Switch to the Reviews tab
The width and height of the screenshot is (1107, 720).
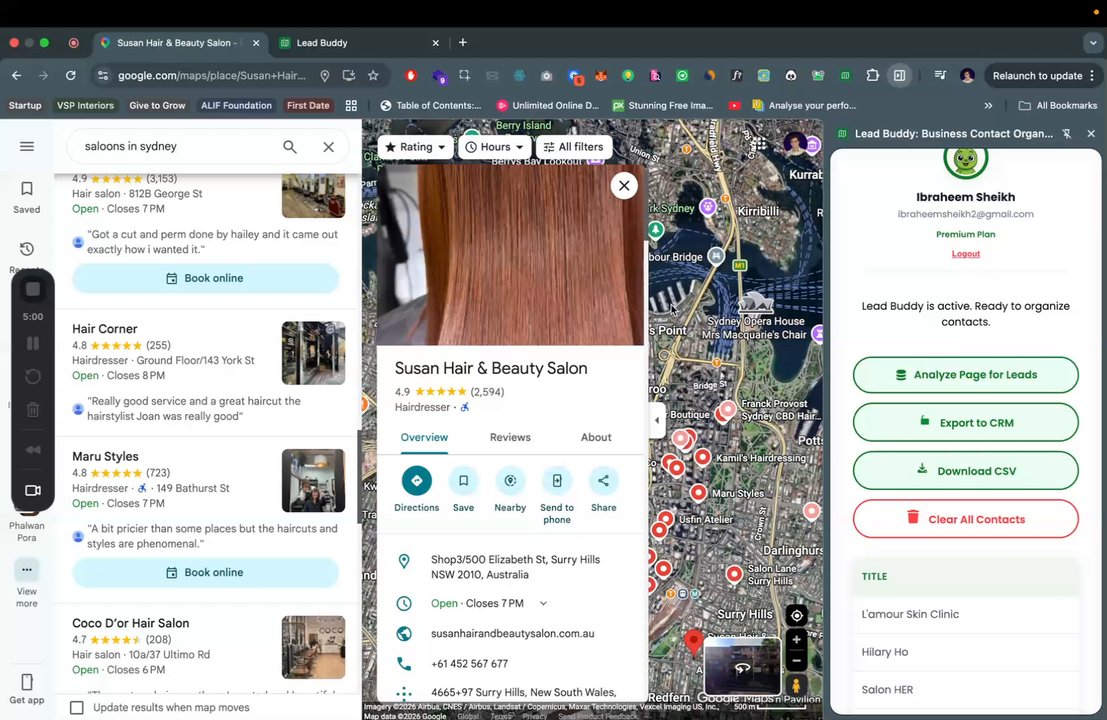[x=510, y=438]
